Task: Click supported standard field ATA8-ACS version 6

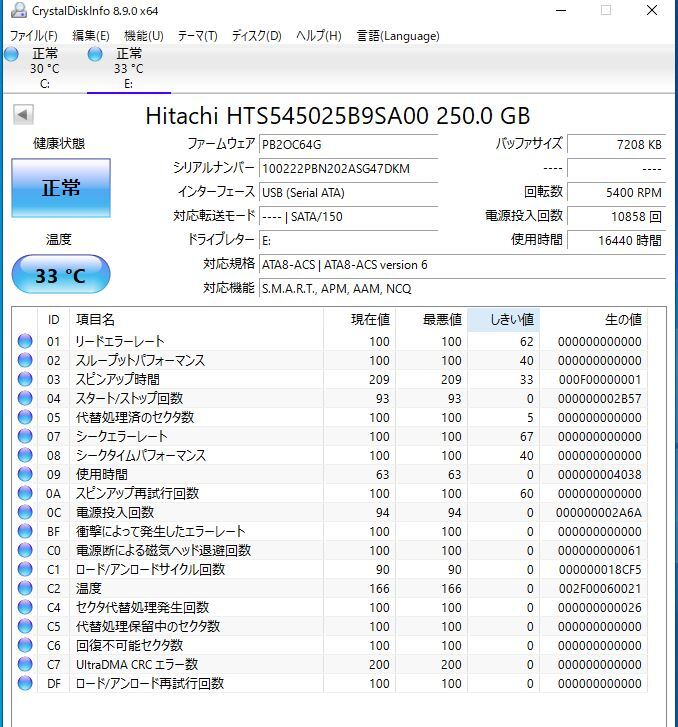Action: coord(462,265)
